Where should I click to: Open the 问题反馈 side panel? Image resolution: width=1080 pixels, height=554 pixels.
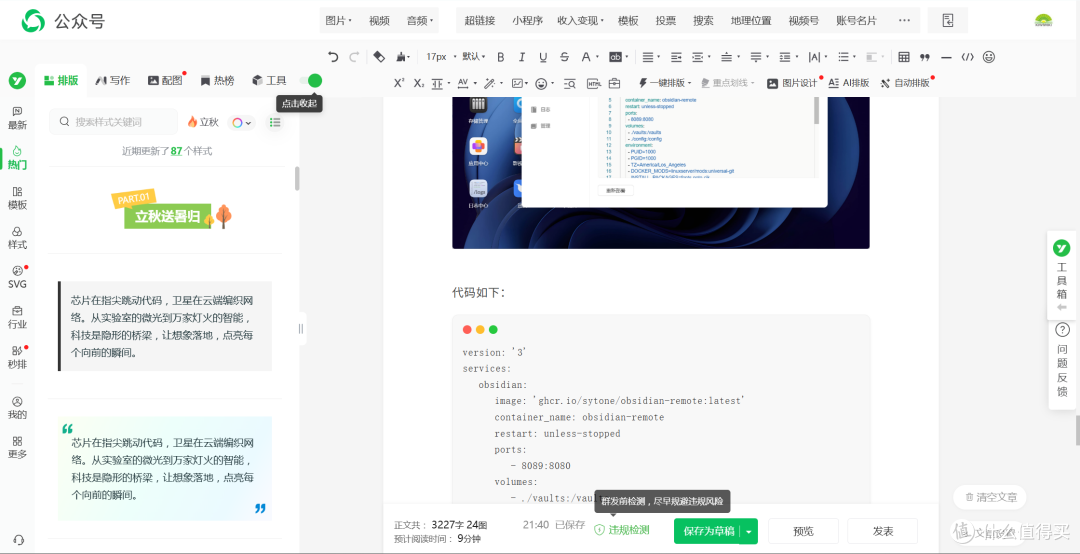coord(1061,360)
